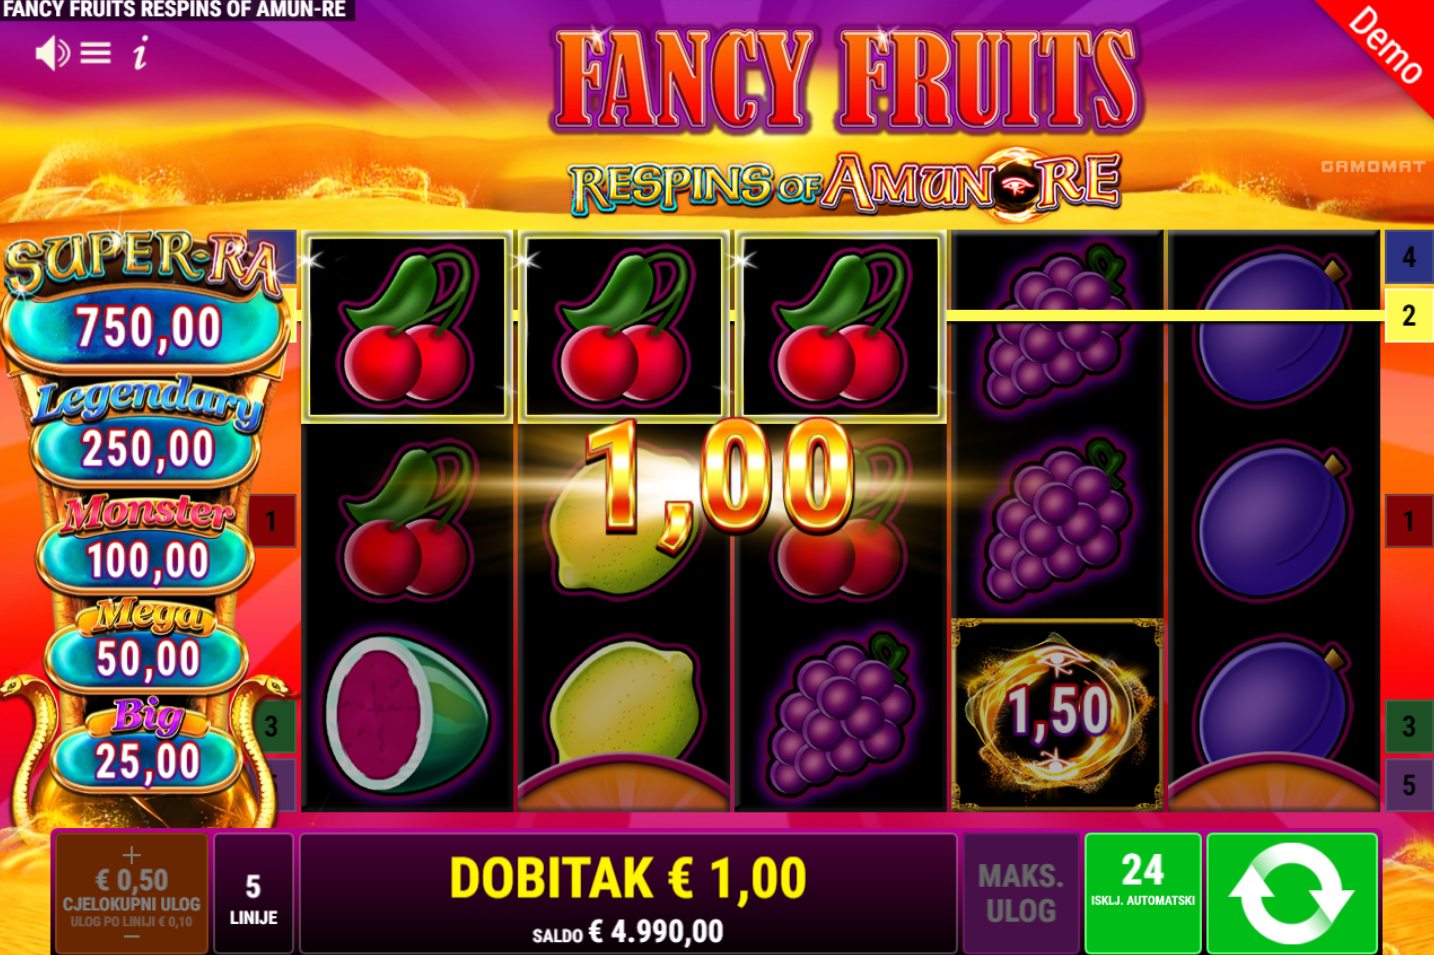Screen dimensions: 1434x955
Task: Increase total bet with plus sign
Action: [x=131, y=855]
